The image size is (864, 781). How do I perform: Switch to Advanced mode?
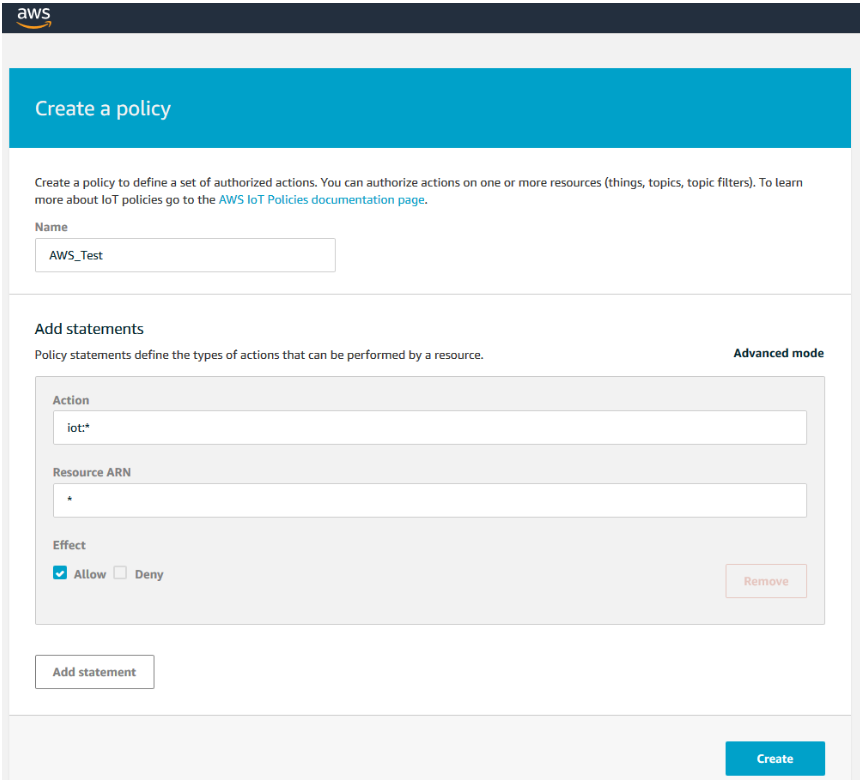778,353
